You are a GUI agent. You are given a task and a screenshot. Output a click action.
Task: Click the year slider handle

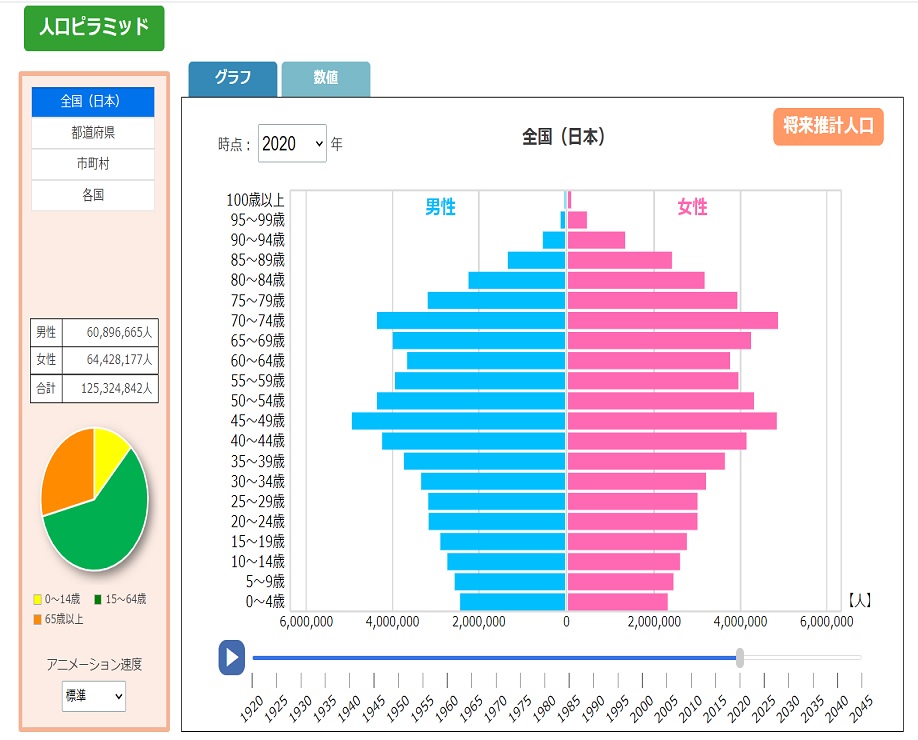[740, 657]
